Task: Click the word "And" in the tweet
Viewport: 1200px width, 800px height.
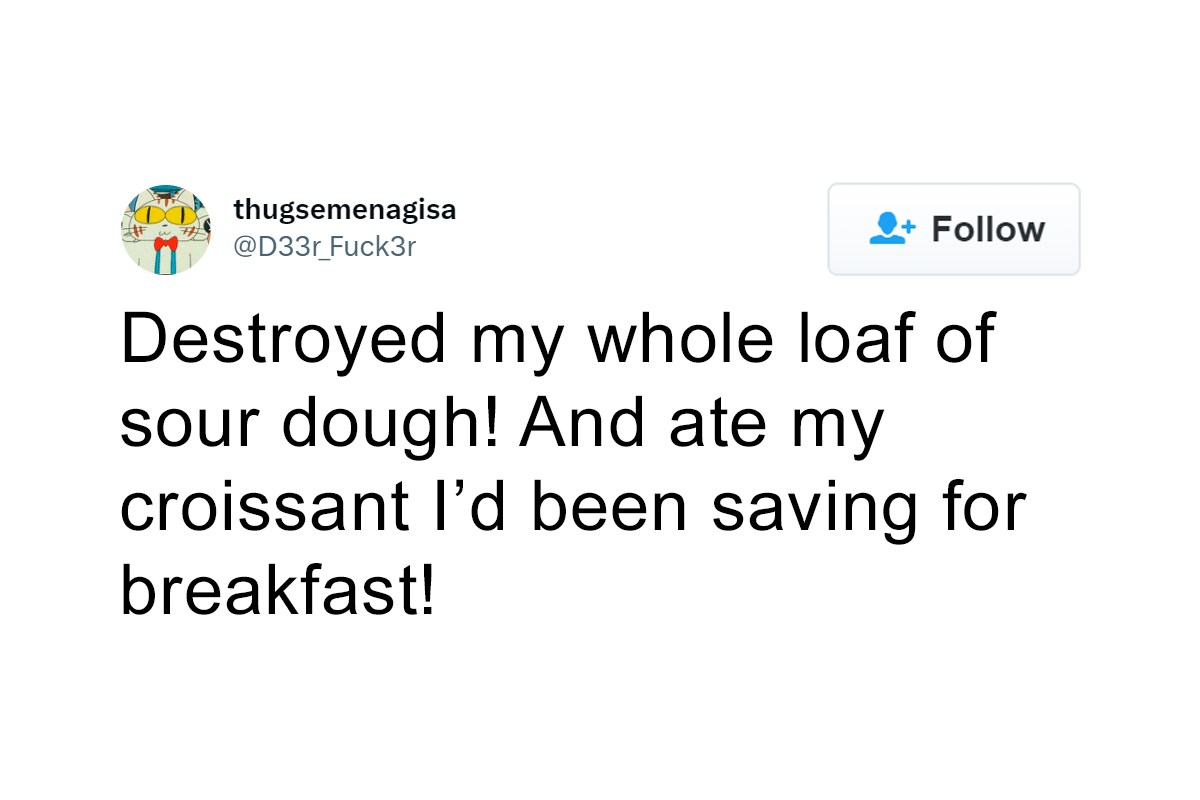Action: click(581, 423)
